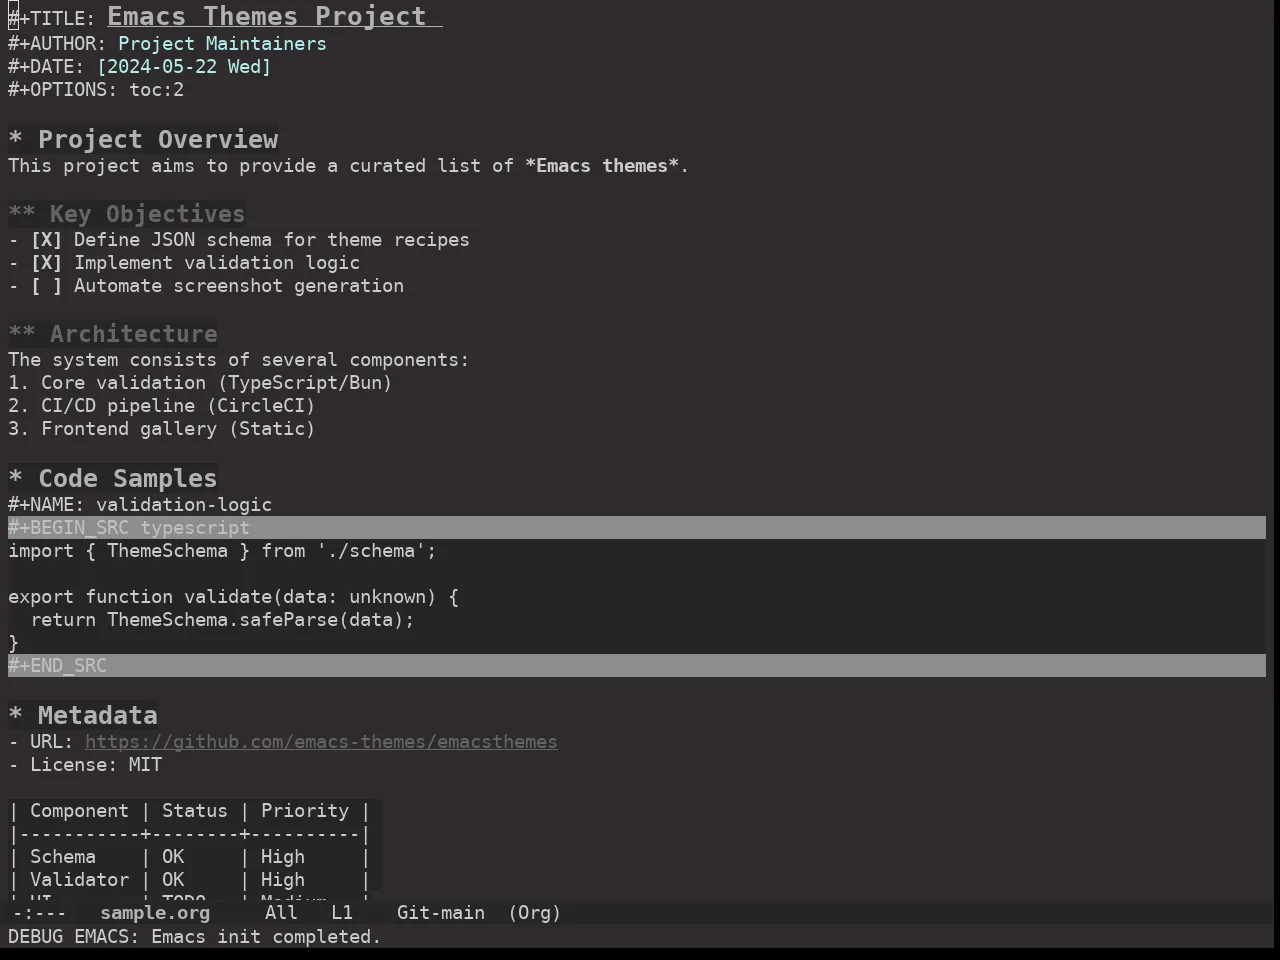Click the L1 line number indicator

click(342, 913)
